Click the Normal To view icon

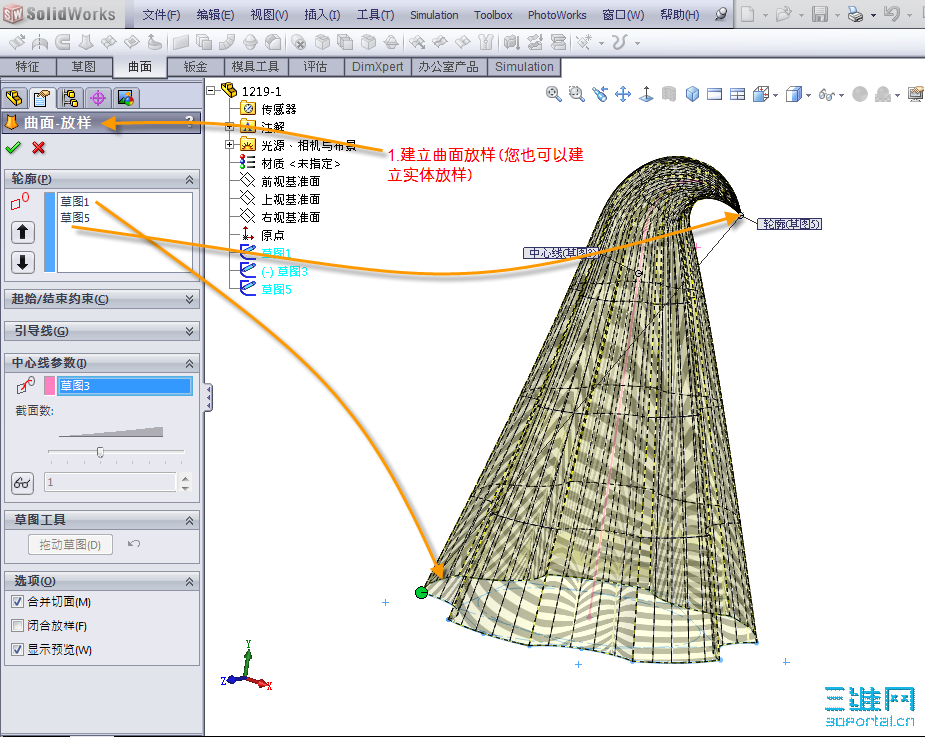pyautogui.click(x=646, y=94)
